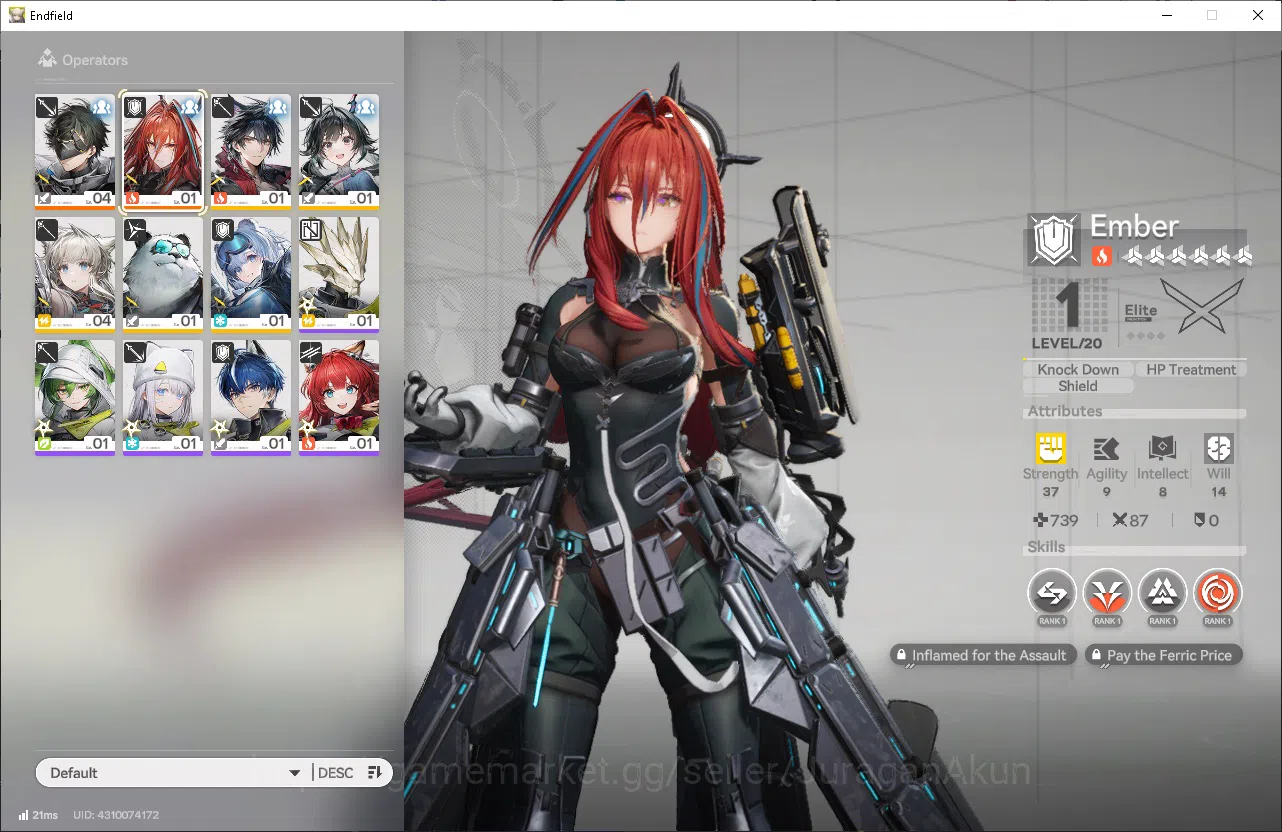Select the smiling black-haired girl operator card
Screen dimensions: 1282x832
tap(339, 152)
